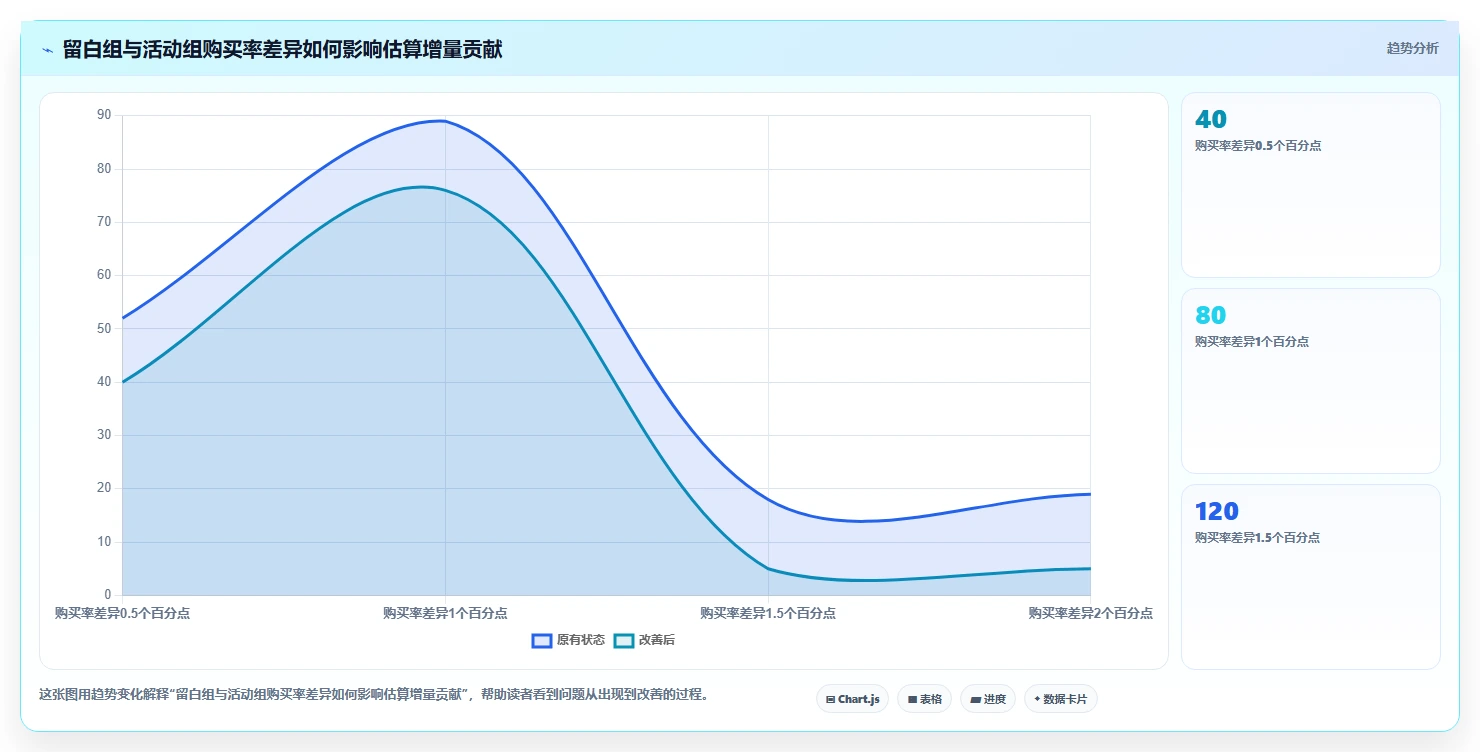
Task: Click card caption 购买率差异1个百分点 under 80
Action: tap(1252, 341)
